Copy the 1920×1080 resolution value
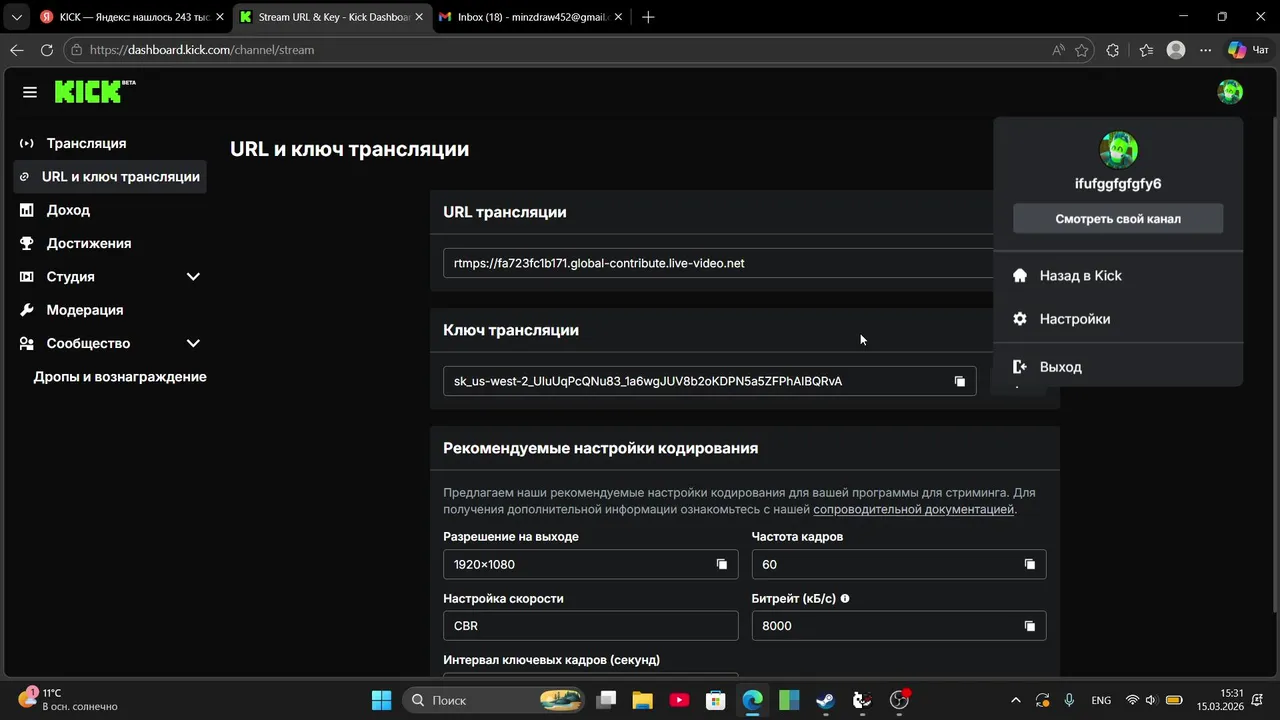The image size is (1280, 720). (x=722, y=564)
